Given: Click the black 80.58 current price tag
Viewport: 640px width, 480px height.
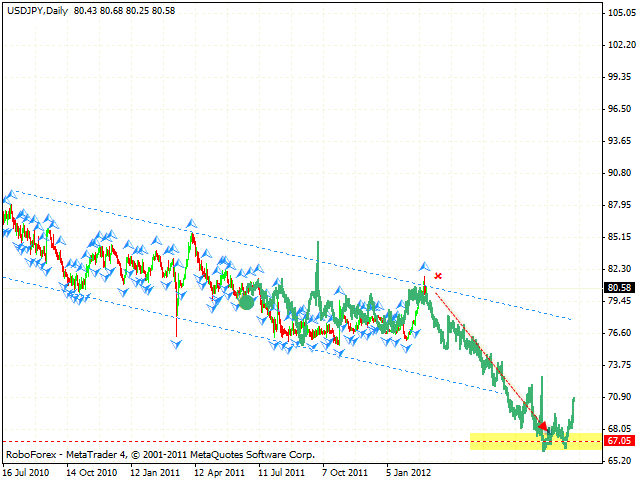Looking at the screenshot, I should click(617, 288).
